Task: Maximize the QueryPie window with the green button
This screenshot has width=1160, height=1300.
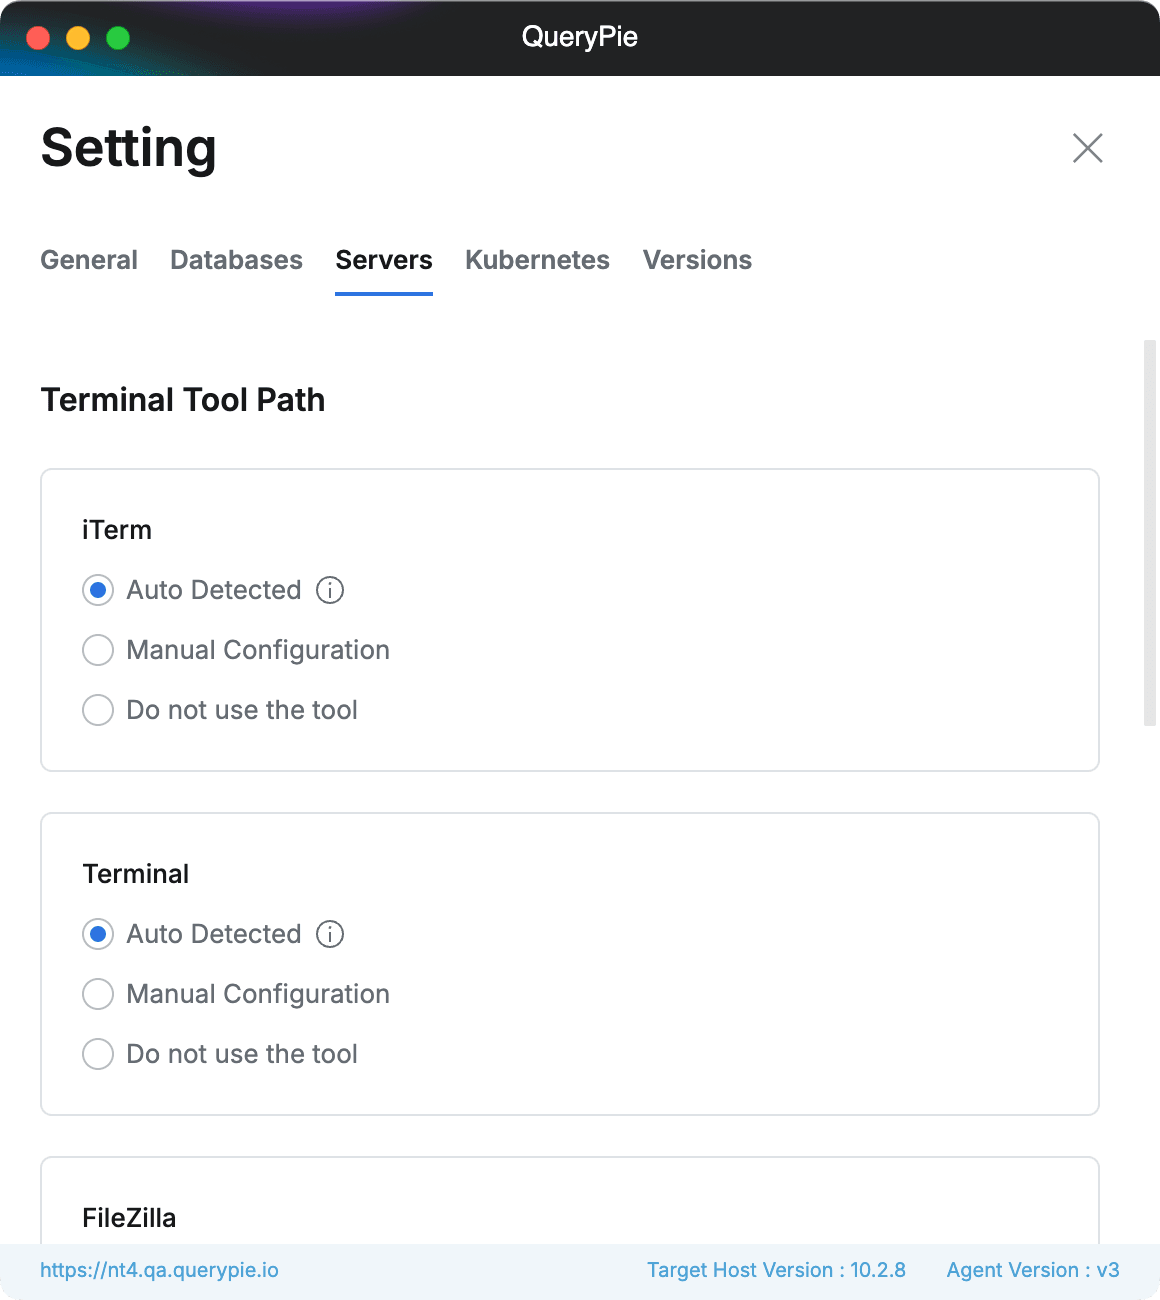Action: click(118, 38)
